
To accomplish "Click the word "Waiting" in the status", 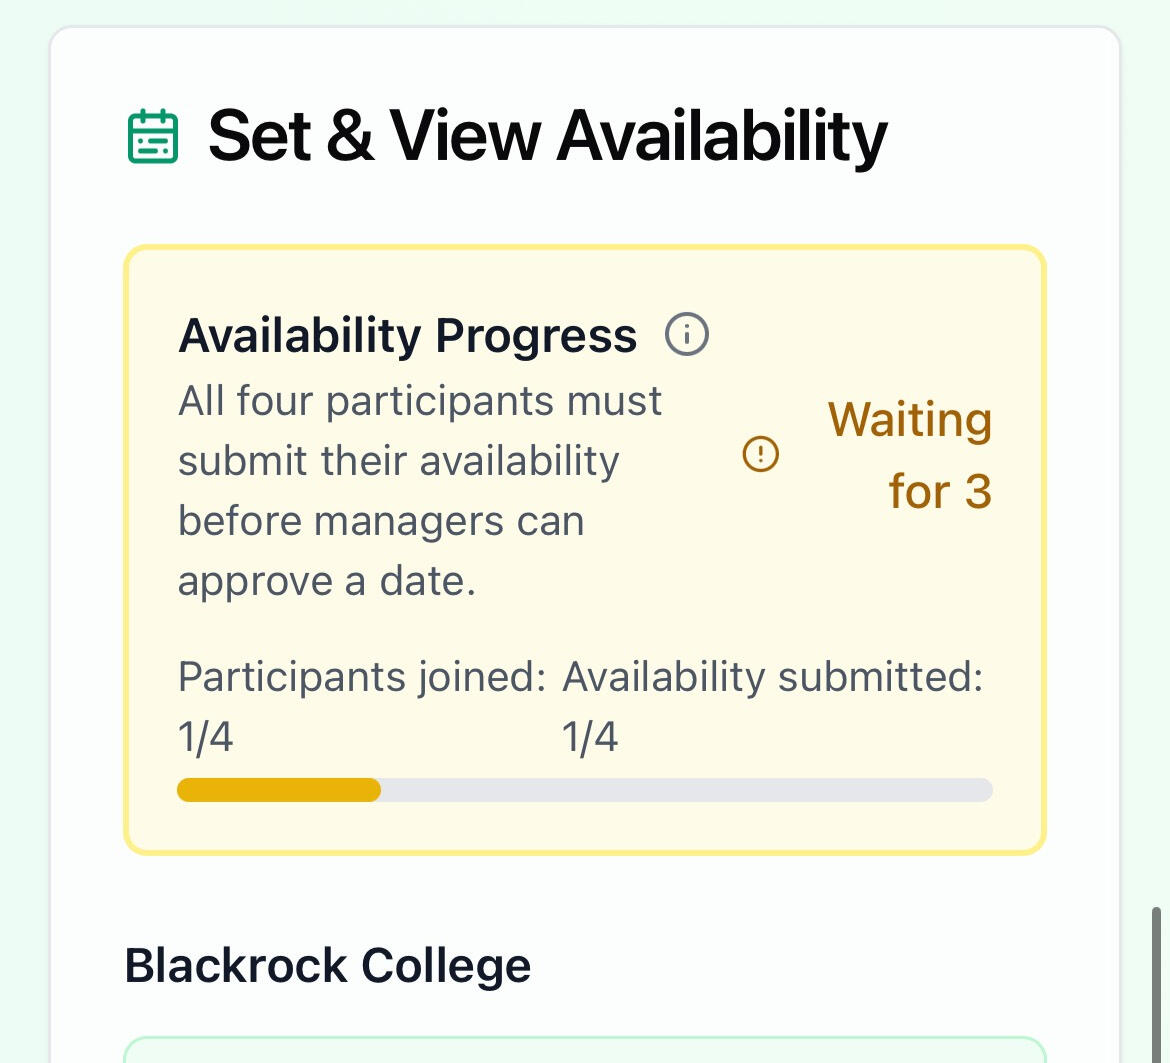I will (910, 420).
